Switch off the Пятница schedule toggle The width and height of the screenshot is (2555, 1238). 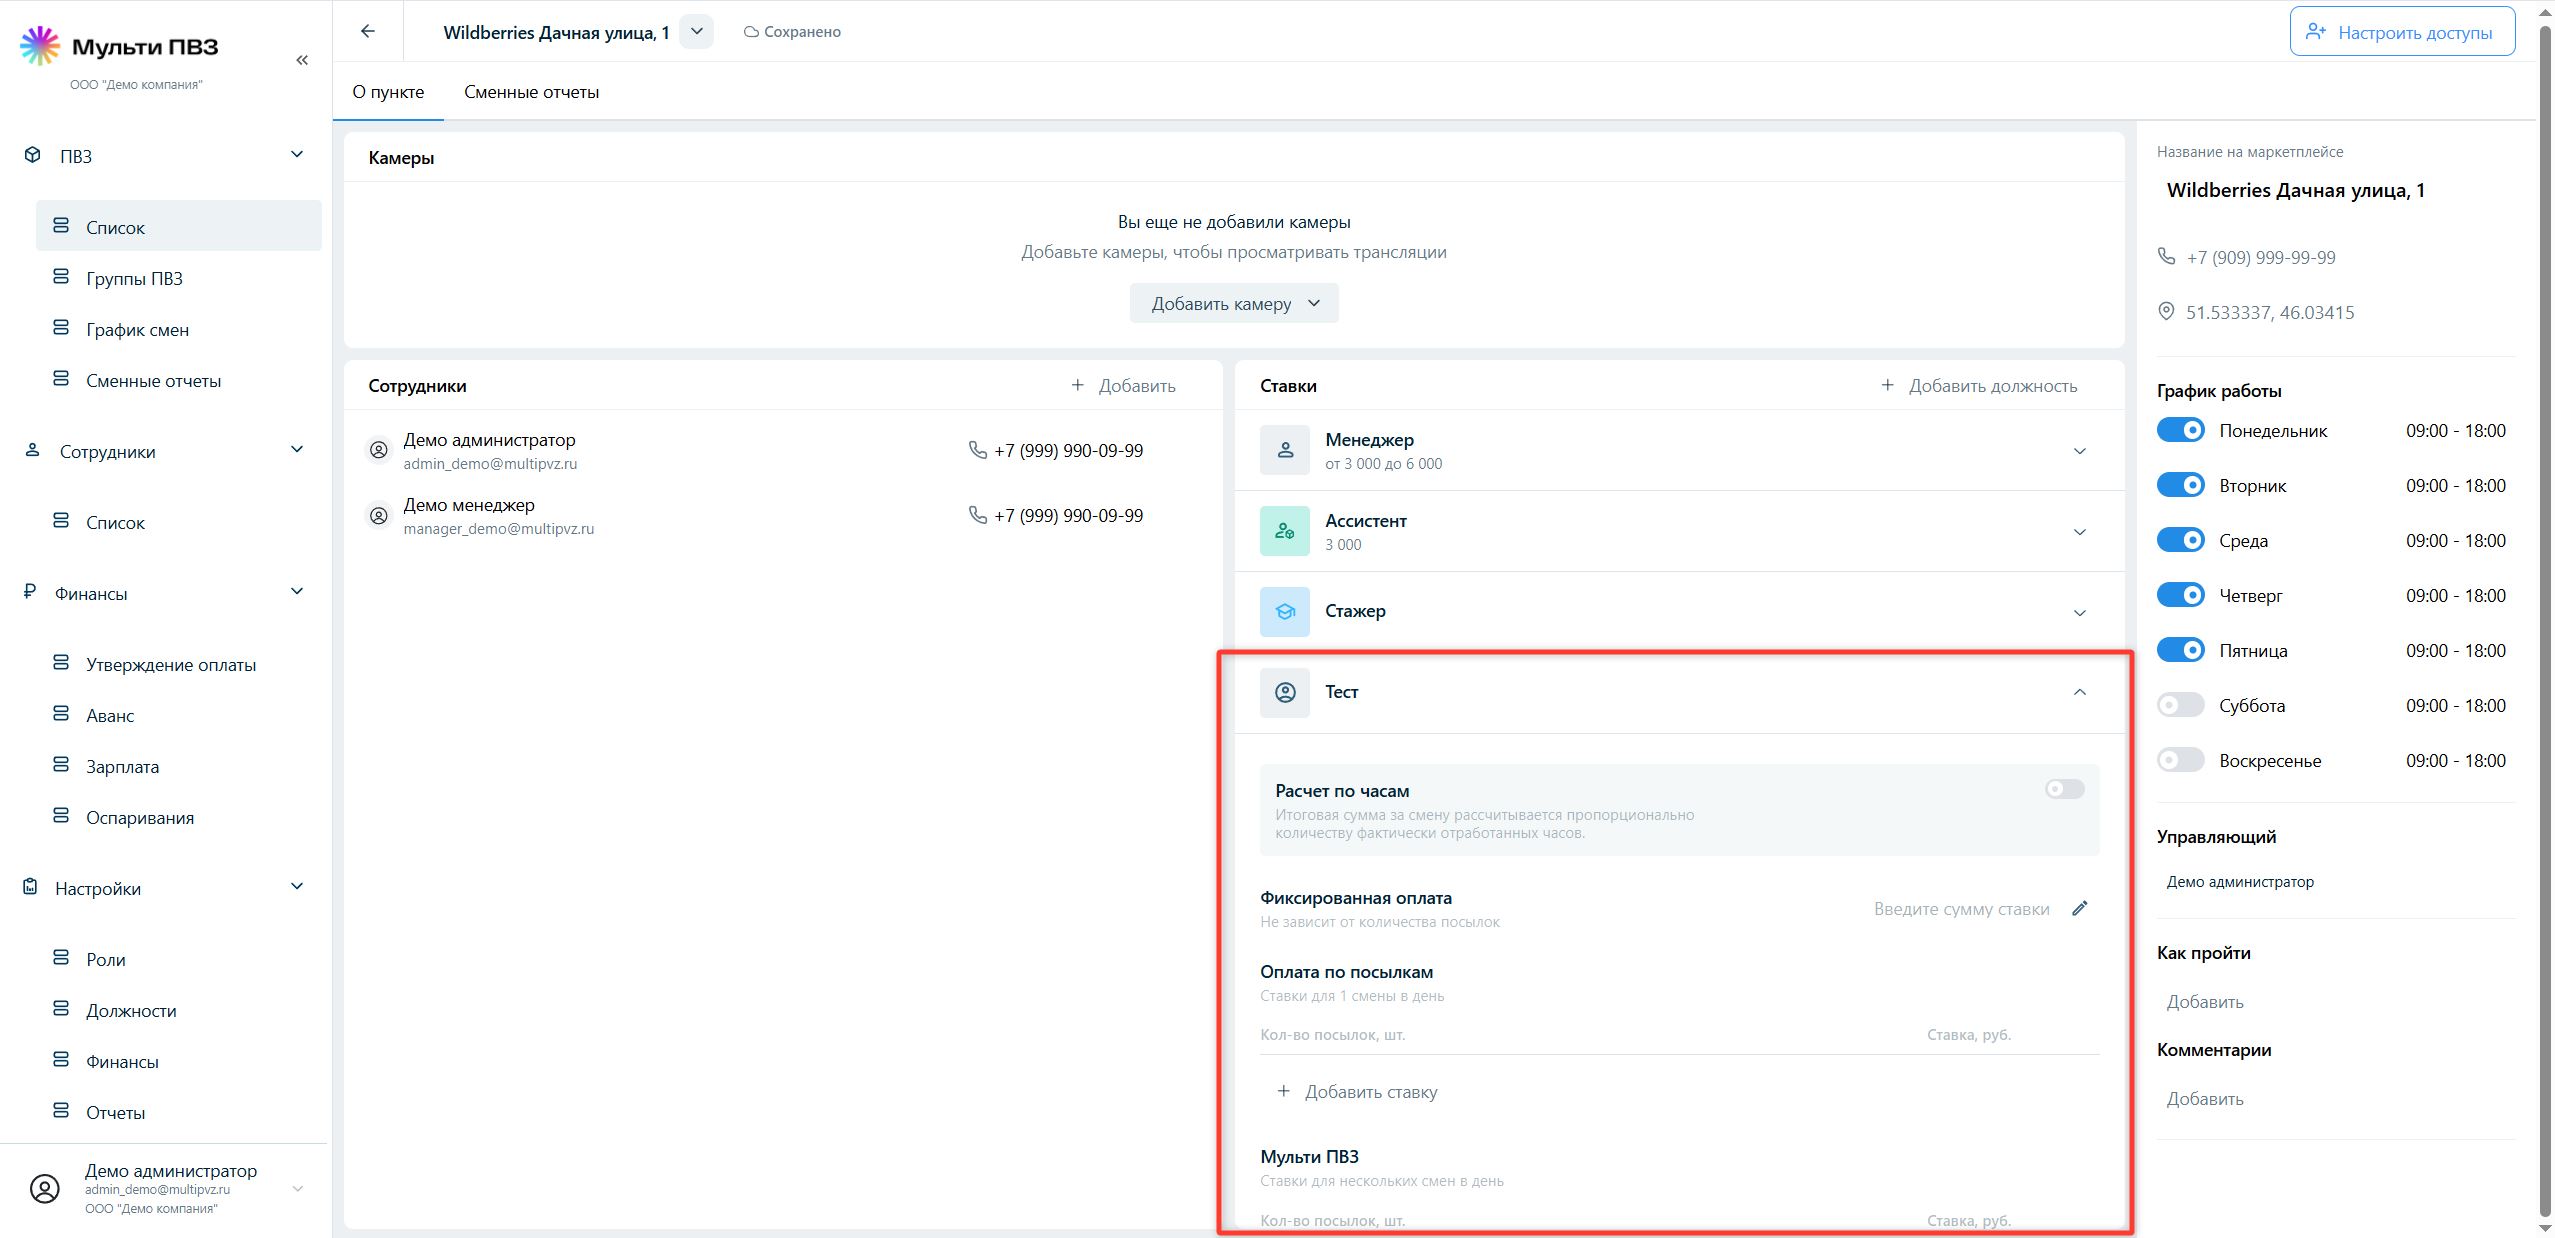click(2181, 650)
